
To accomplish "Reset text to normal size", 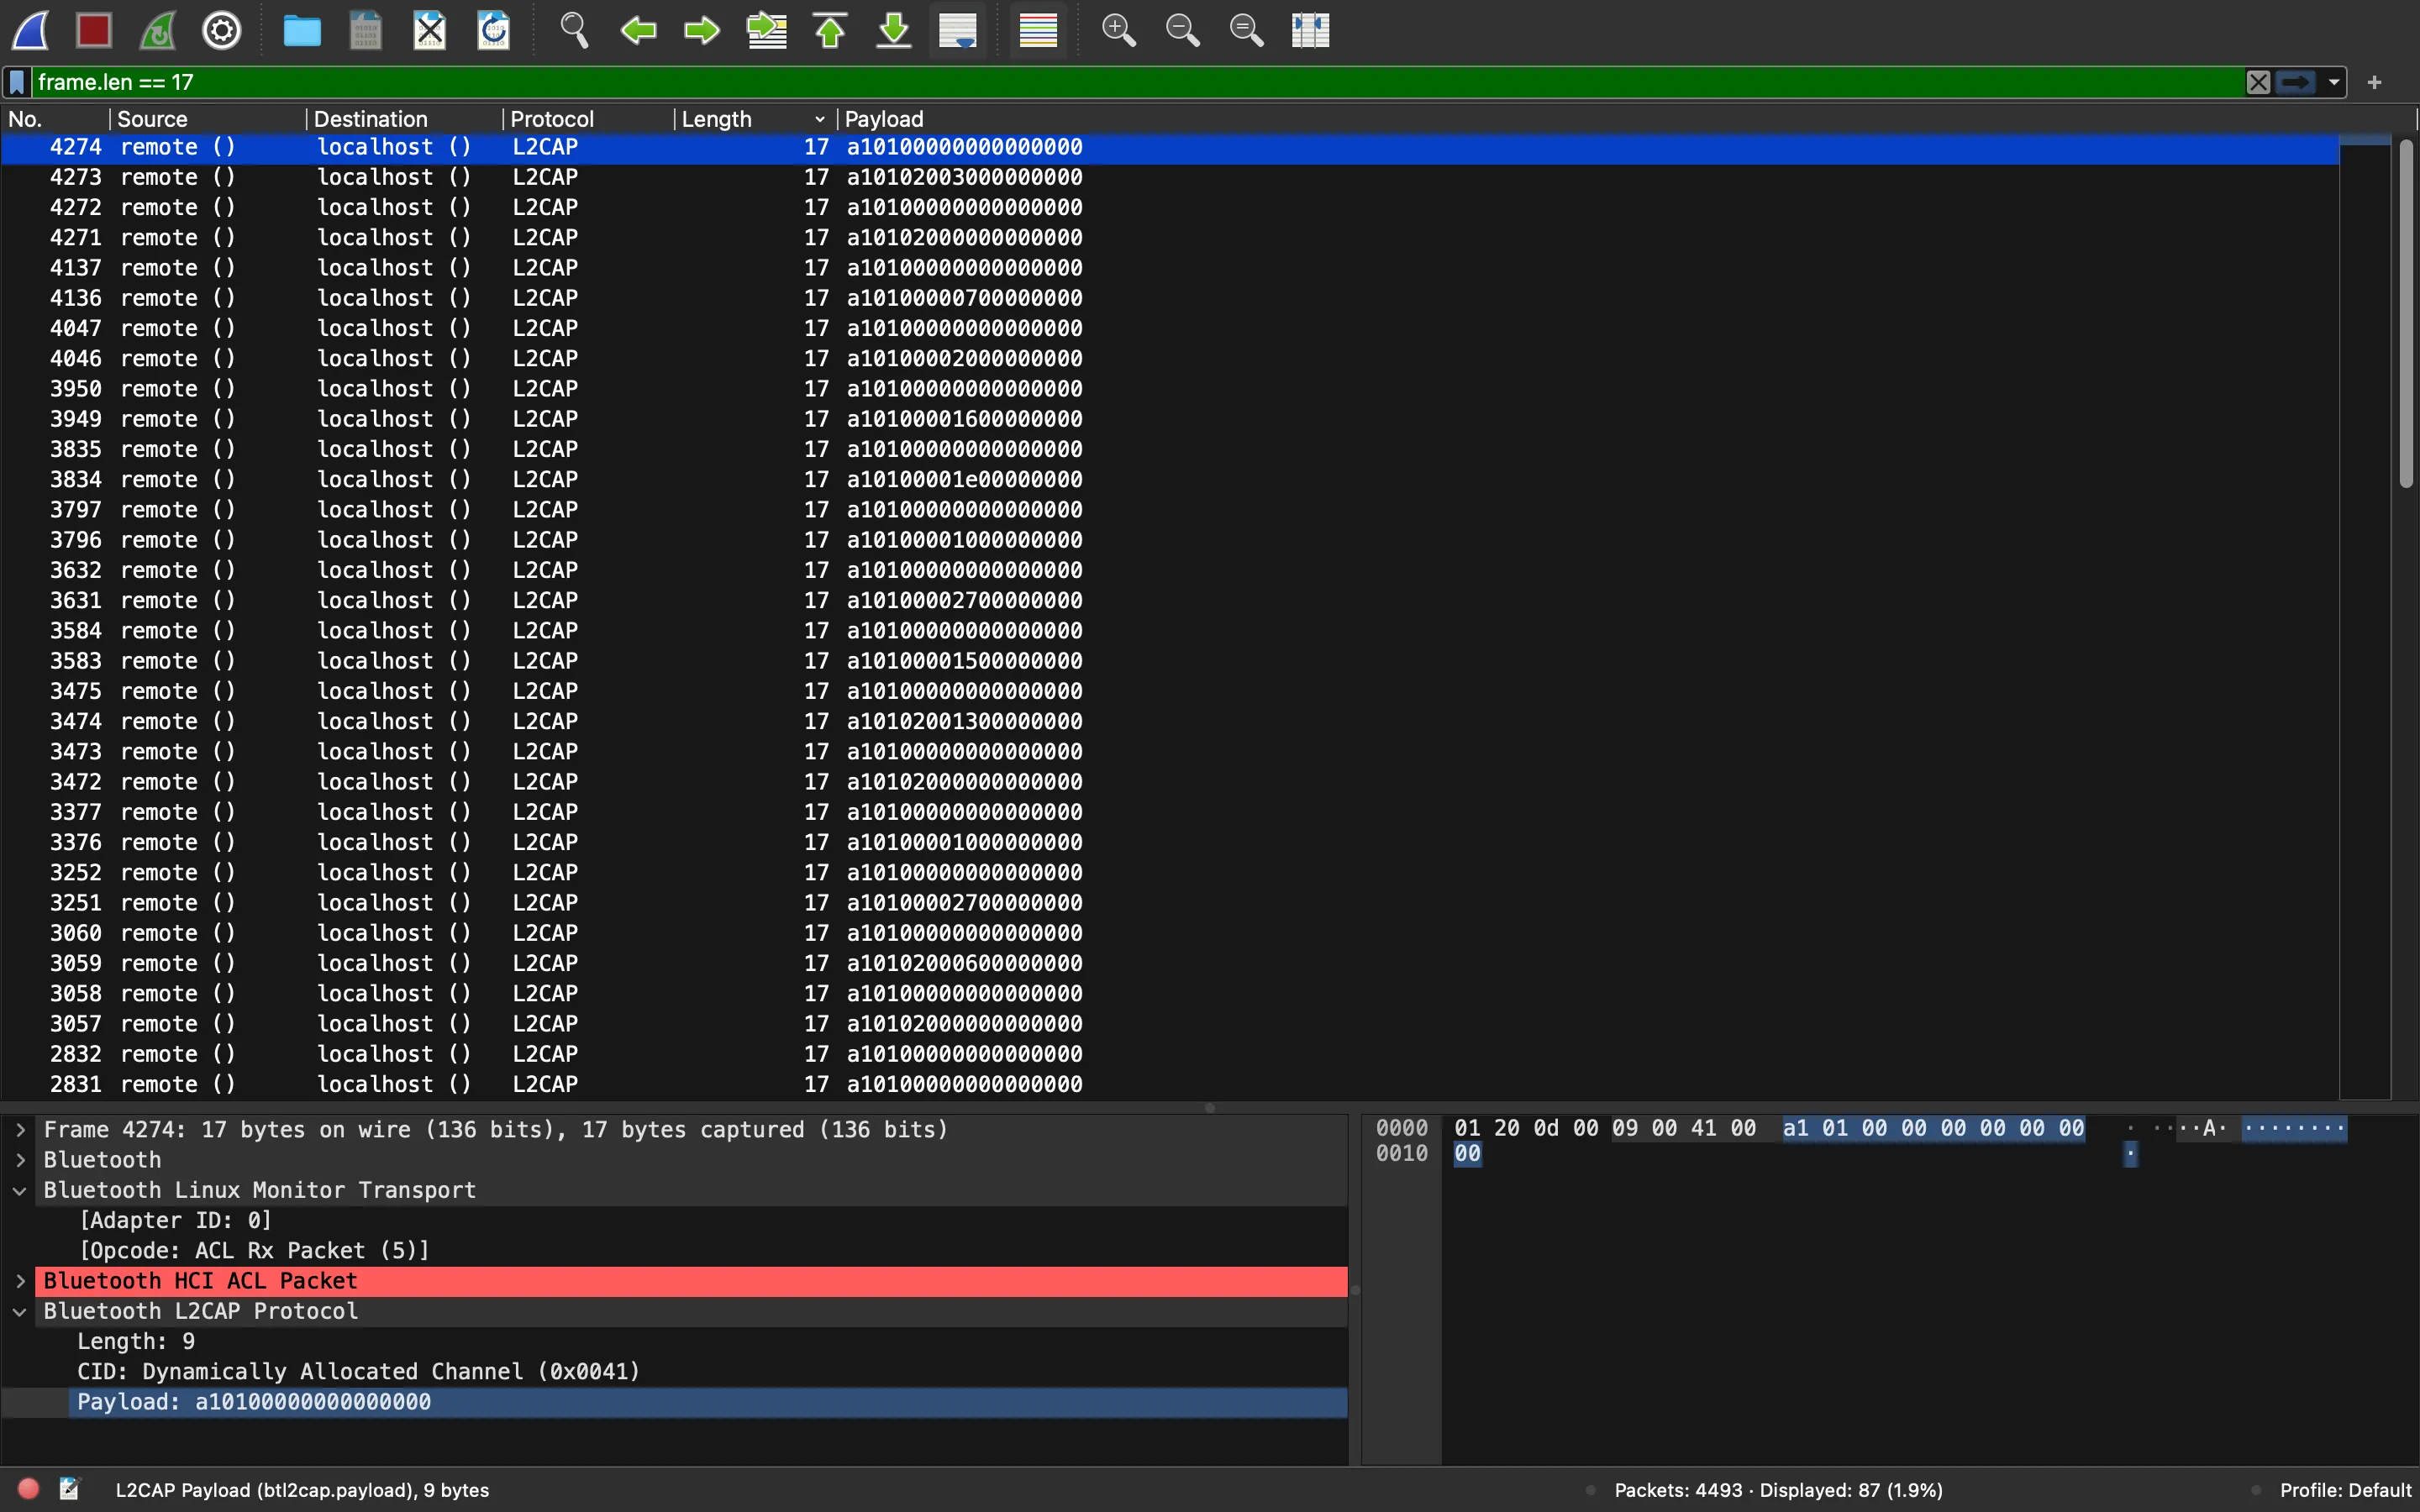I will (x=1246, y=30).
